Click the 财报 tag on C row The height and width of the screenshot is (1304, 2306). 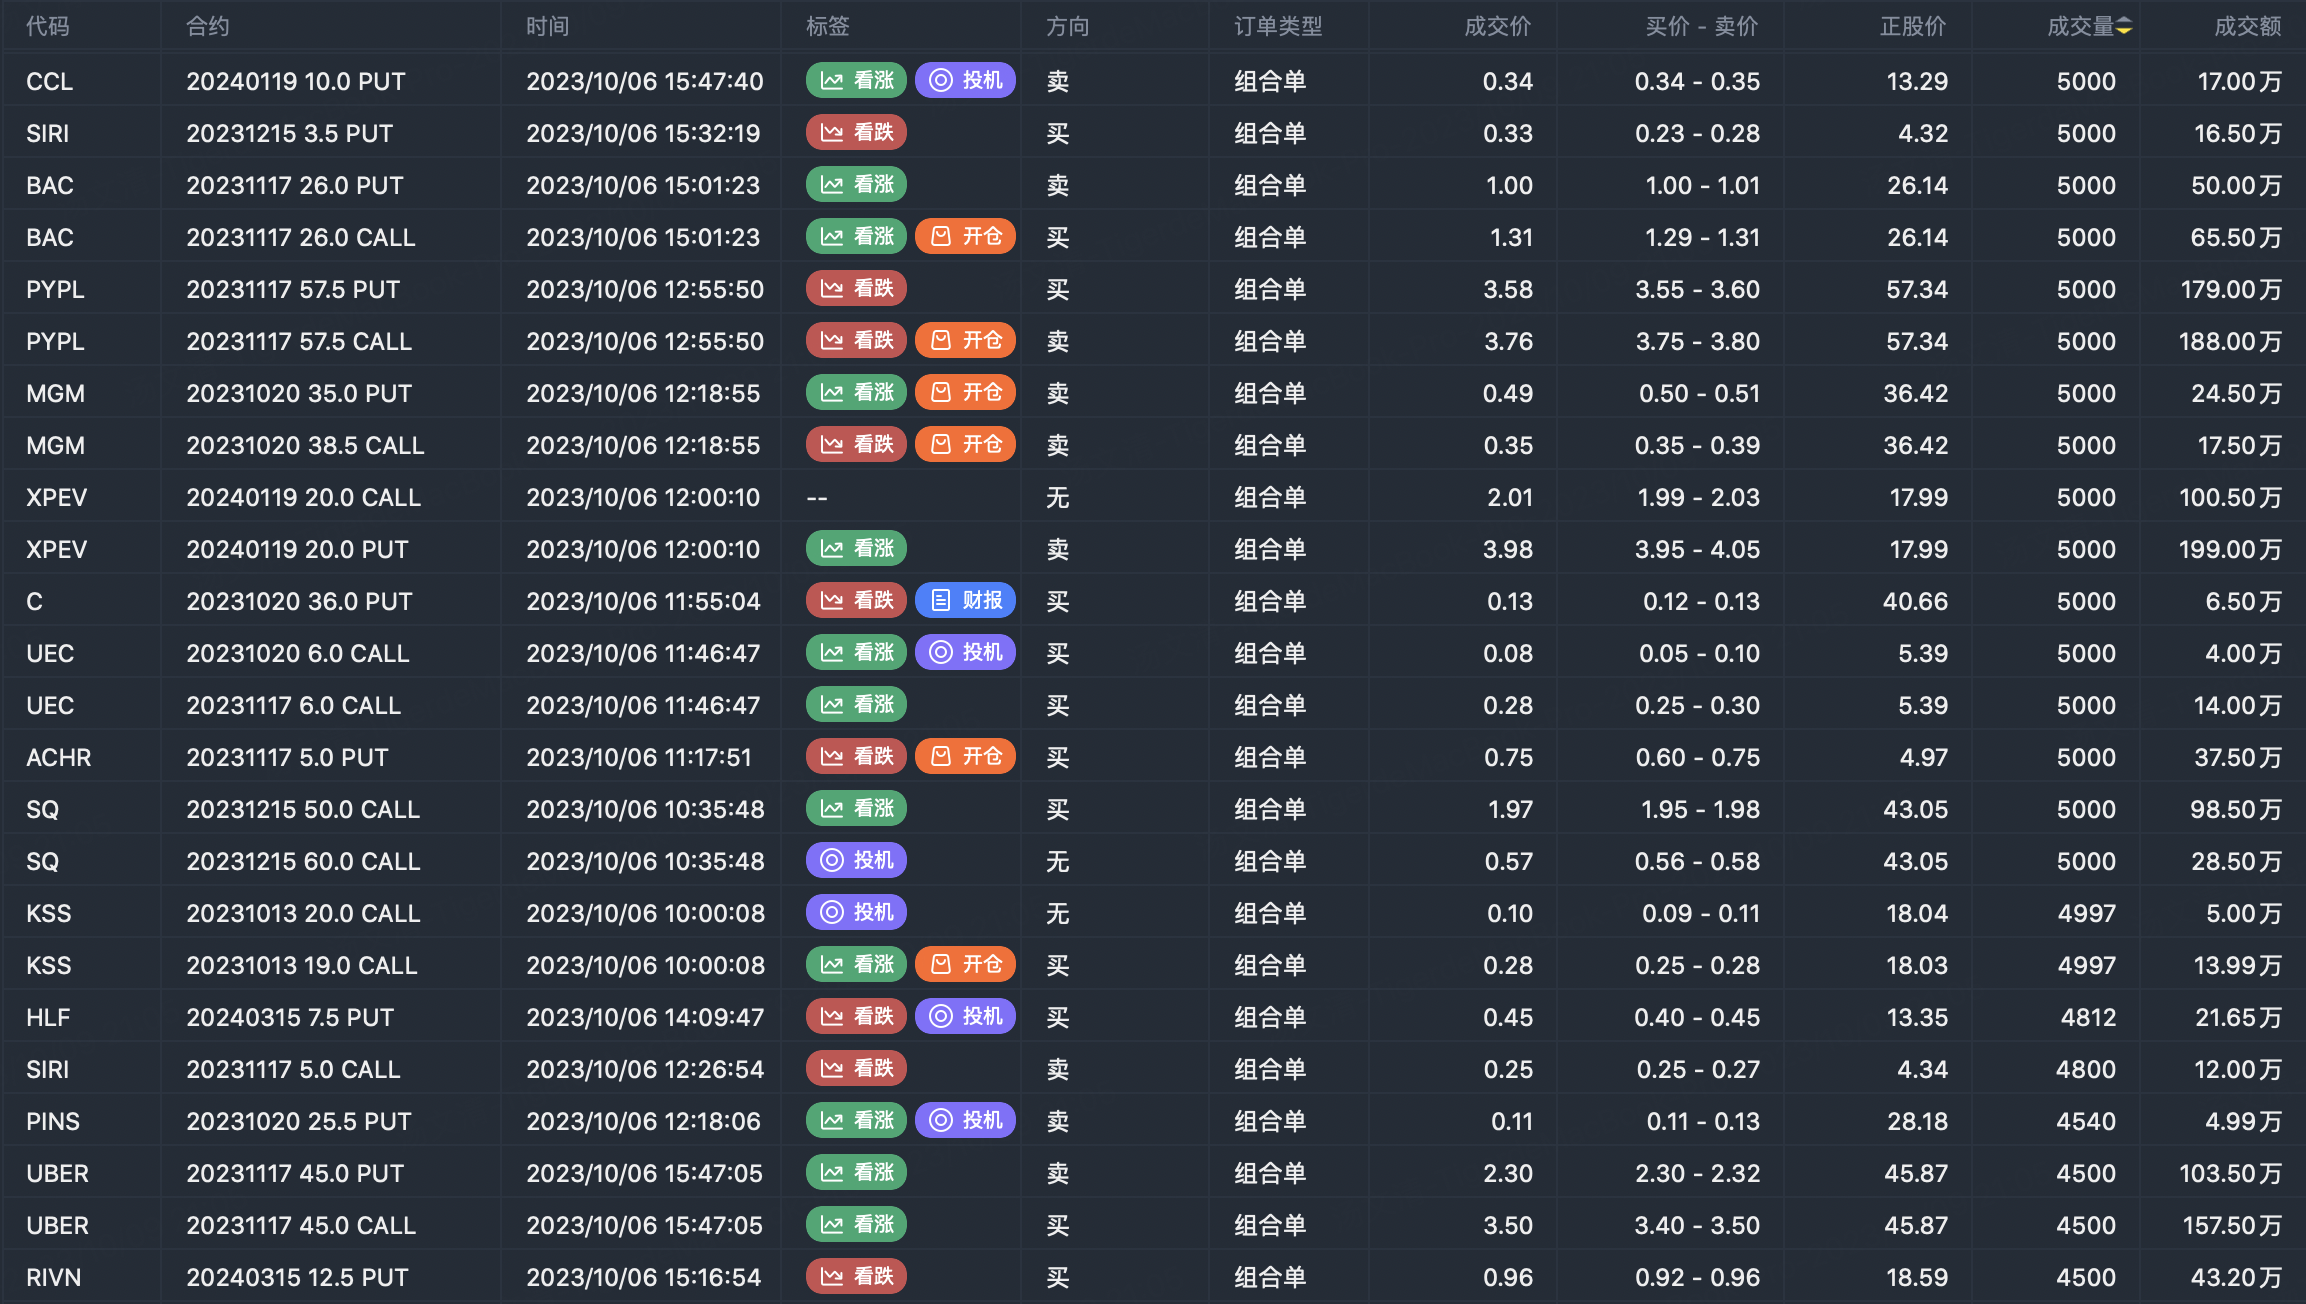click(965, 601)
